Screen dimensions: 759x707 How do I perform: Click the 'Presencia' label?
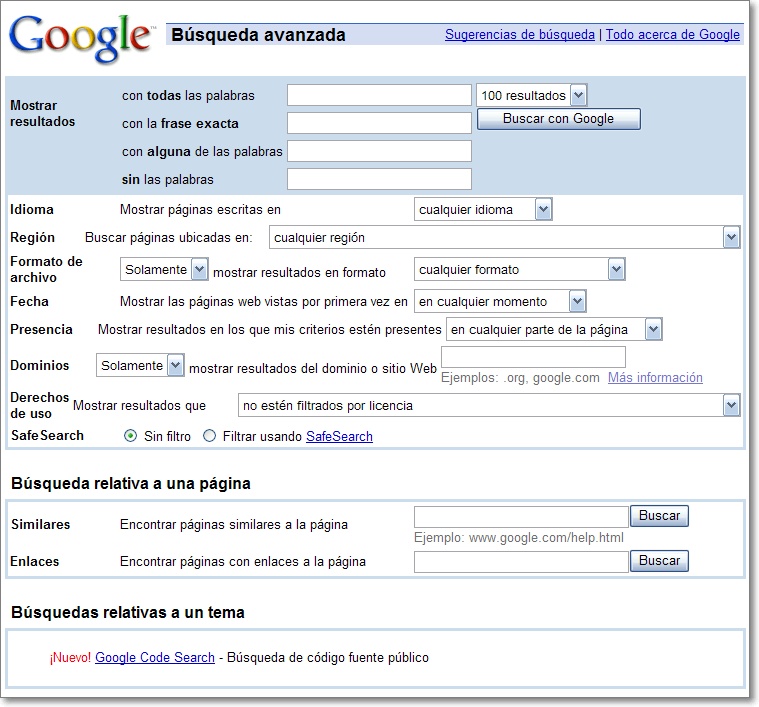(41, 330)
